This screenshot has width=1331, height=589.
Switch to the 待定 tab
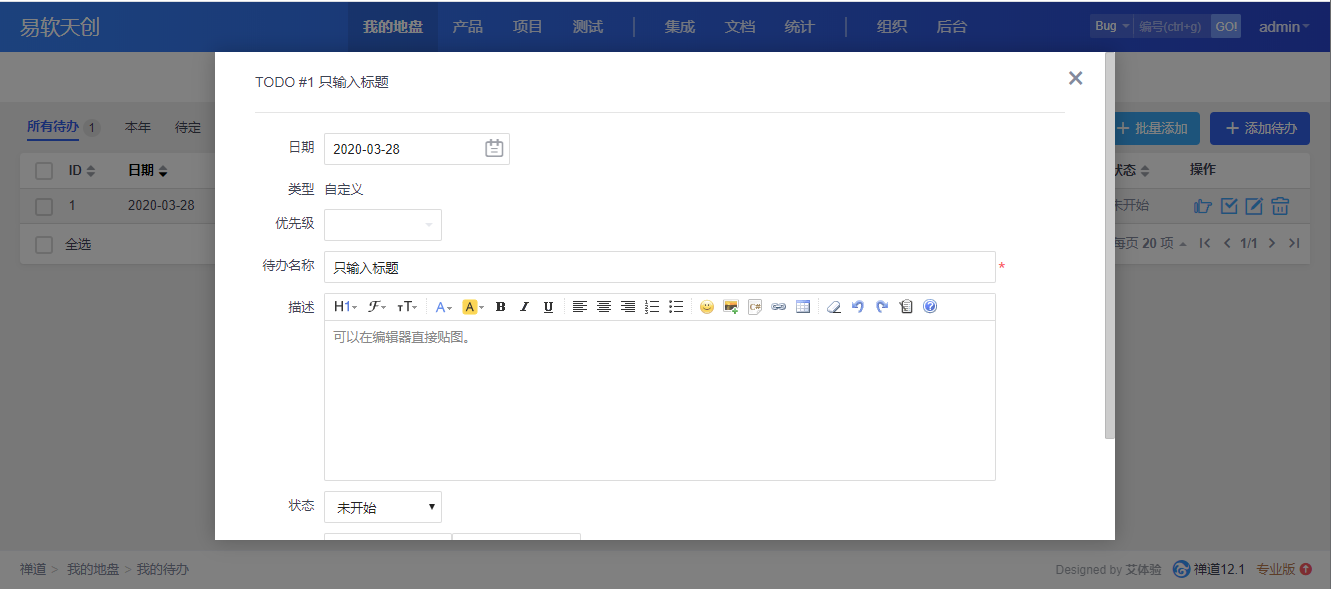point(188,127)
